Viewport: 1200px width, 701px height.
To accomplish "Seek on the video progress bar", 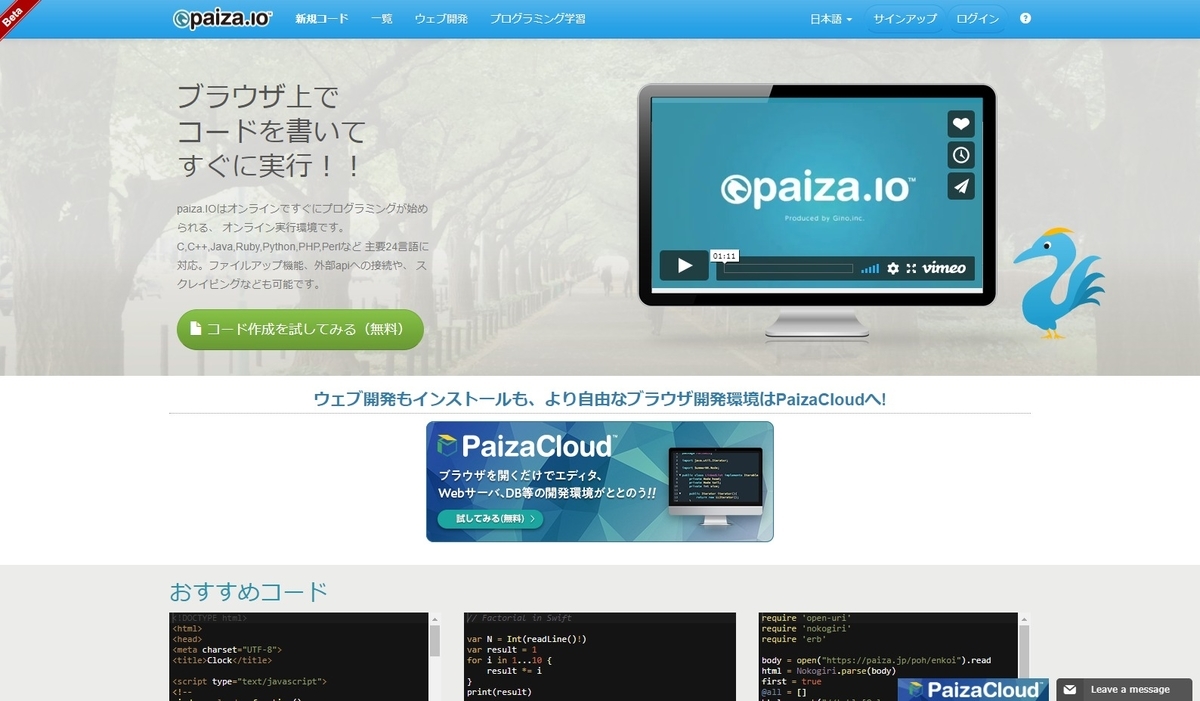I will 788,268.
